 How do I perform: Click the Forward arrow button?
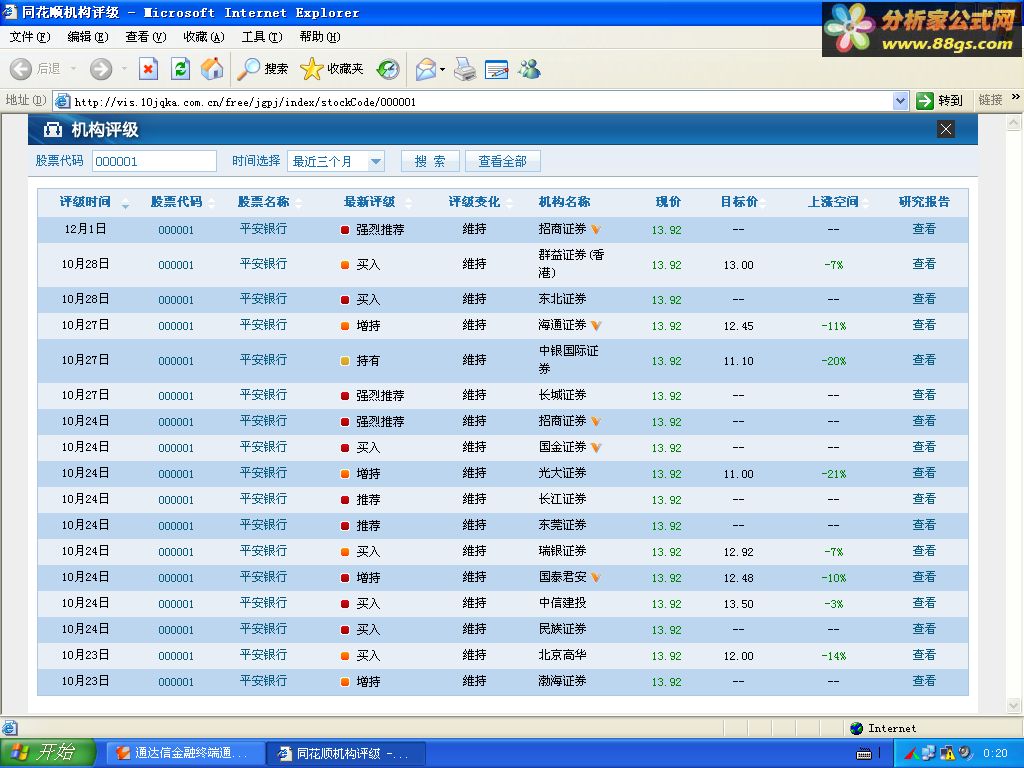pyautogui.click(x=101, y=69)
